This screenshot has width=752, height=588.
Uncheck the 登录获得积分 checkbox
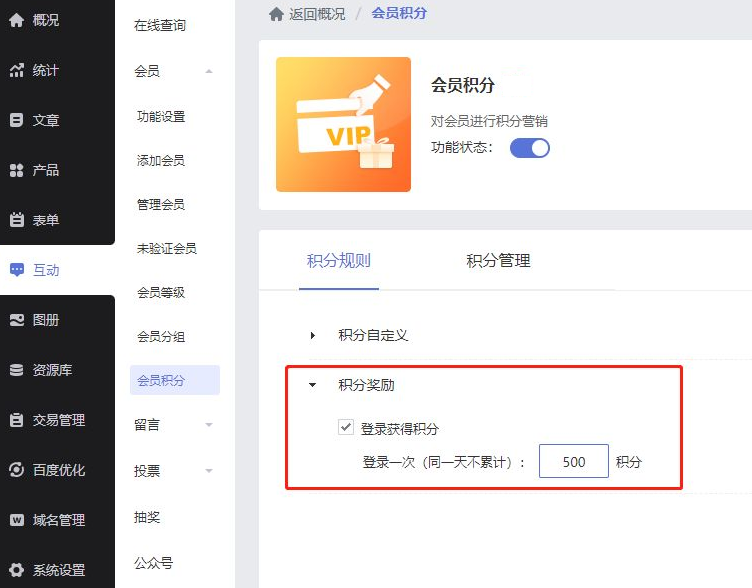(346, 427)
